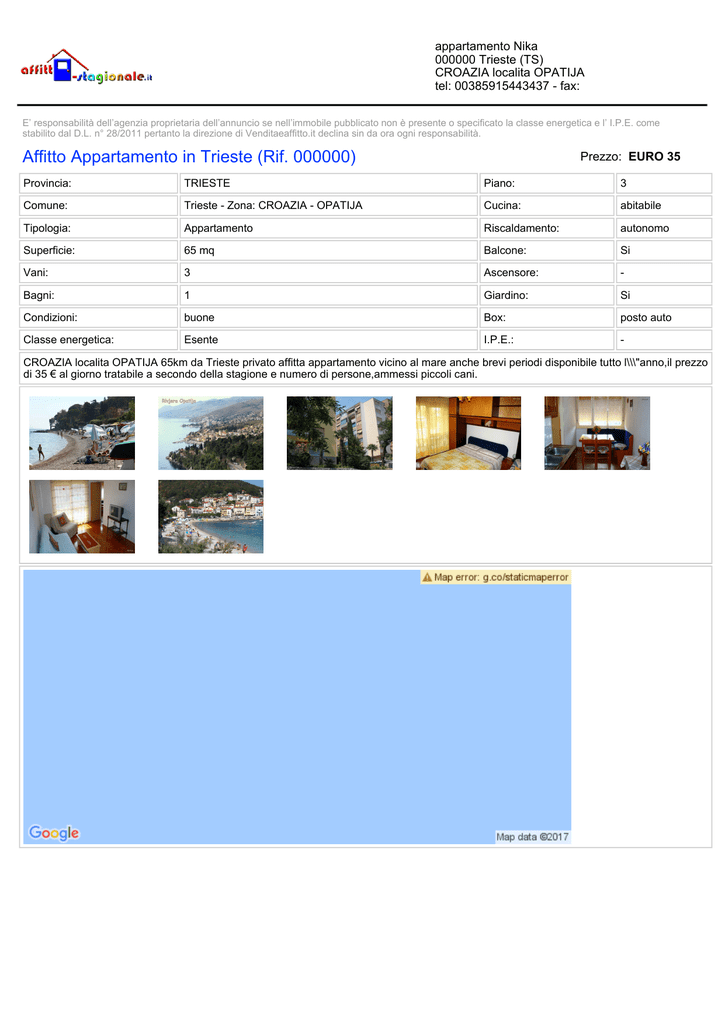Click the 'Condizioni:' label cell

pyautogui.click(x=99, y=317)
